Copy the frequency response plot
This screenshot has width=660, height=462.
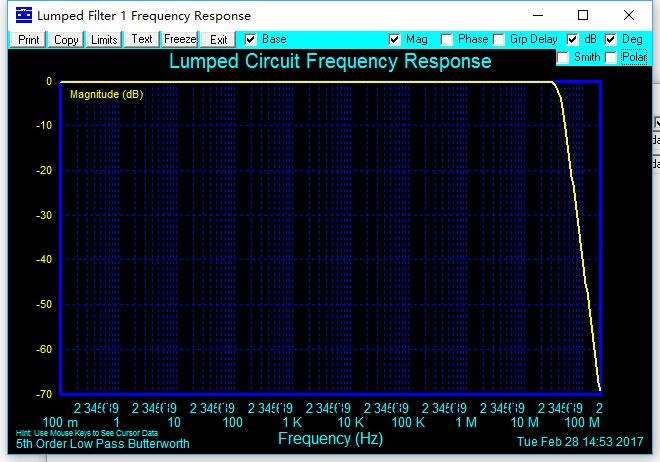[66, 40]
